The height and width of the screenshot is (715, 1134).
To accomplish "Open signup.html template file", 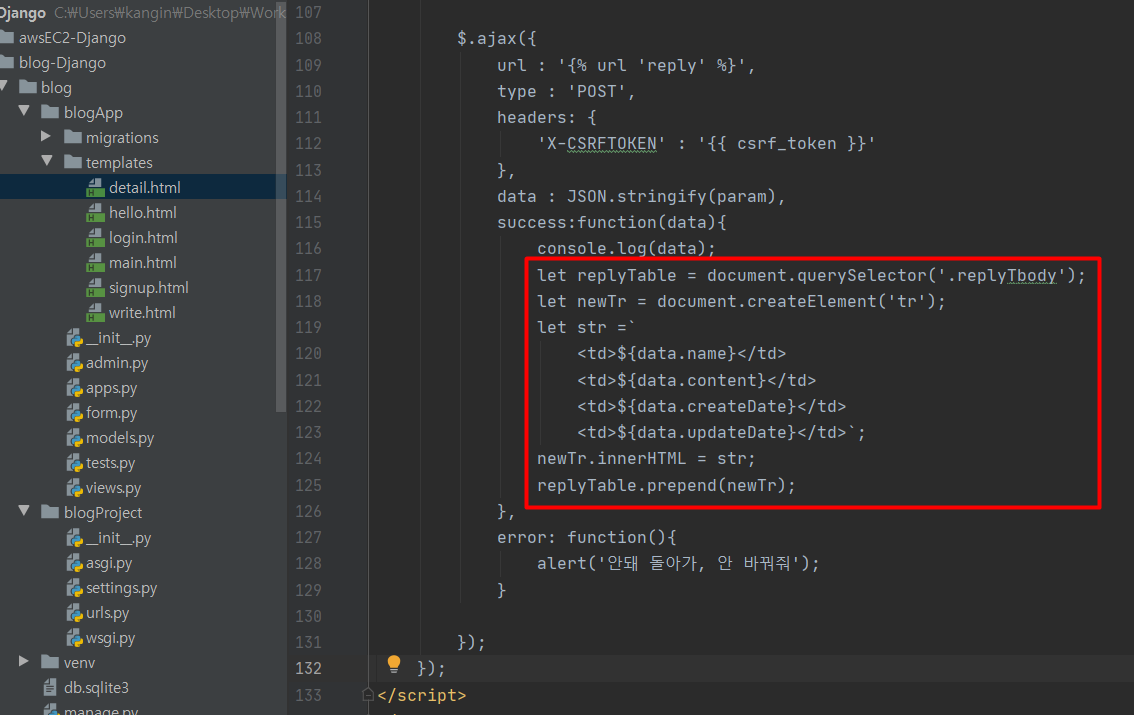I will (148, 288).
